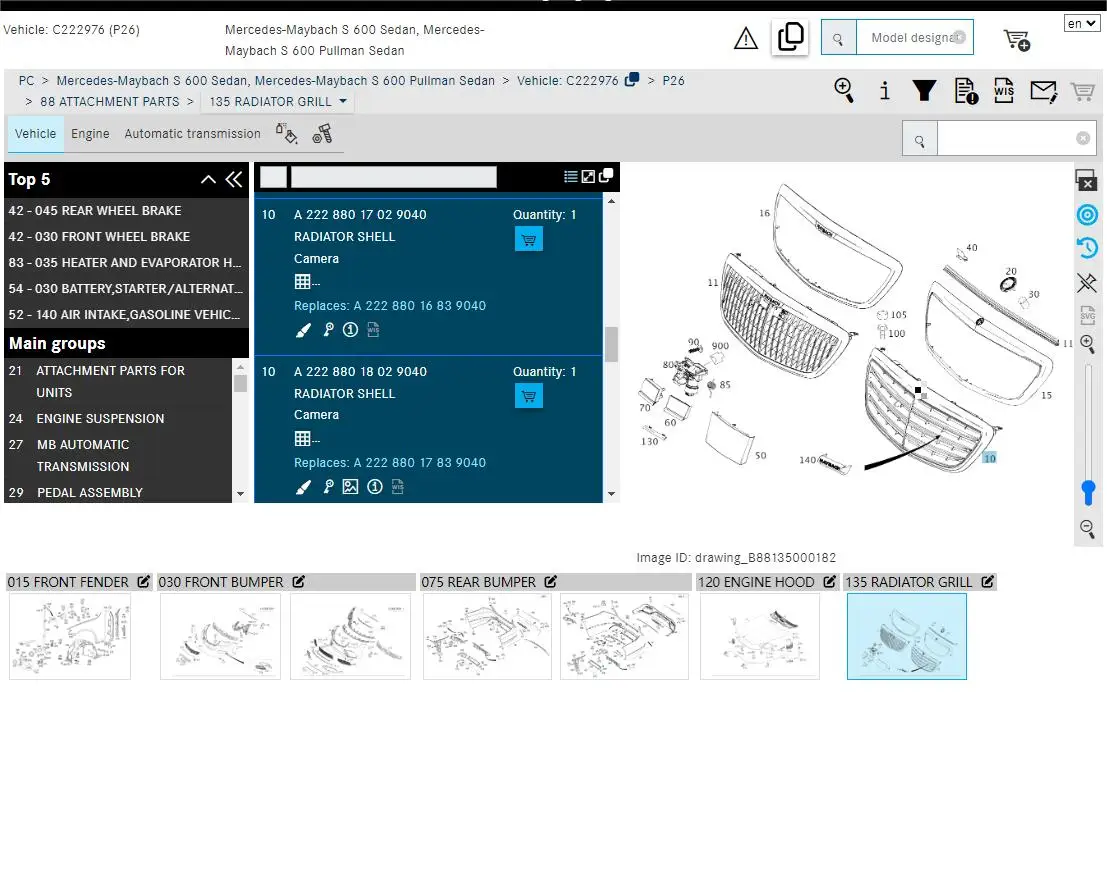Click the PC breadcrumb link
The image size is (1107, 876).
tap(26, 80)
